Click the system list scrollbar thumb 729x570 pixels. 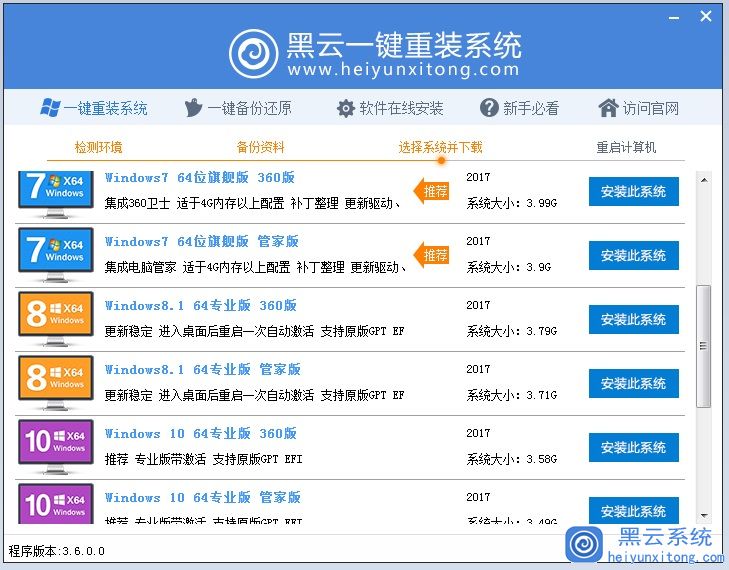point(704,346)
